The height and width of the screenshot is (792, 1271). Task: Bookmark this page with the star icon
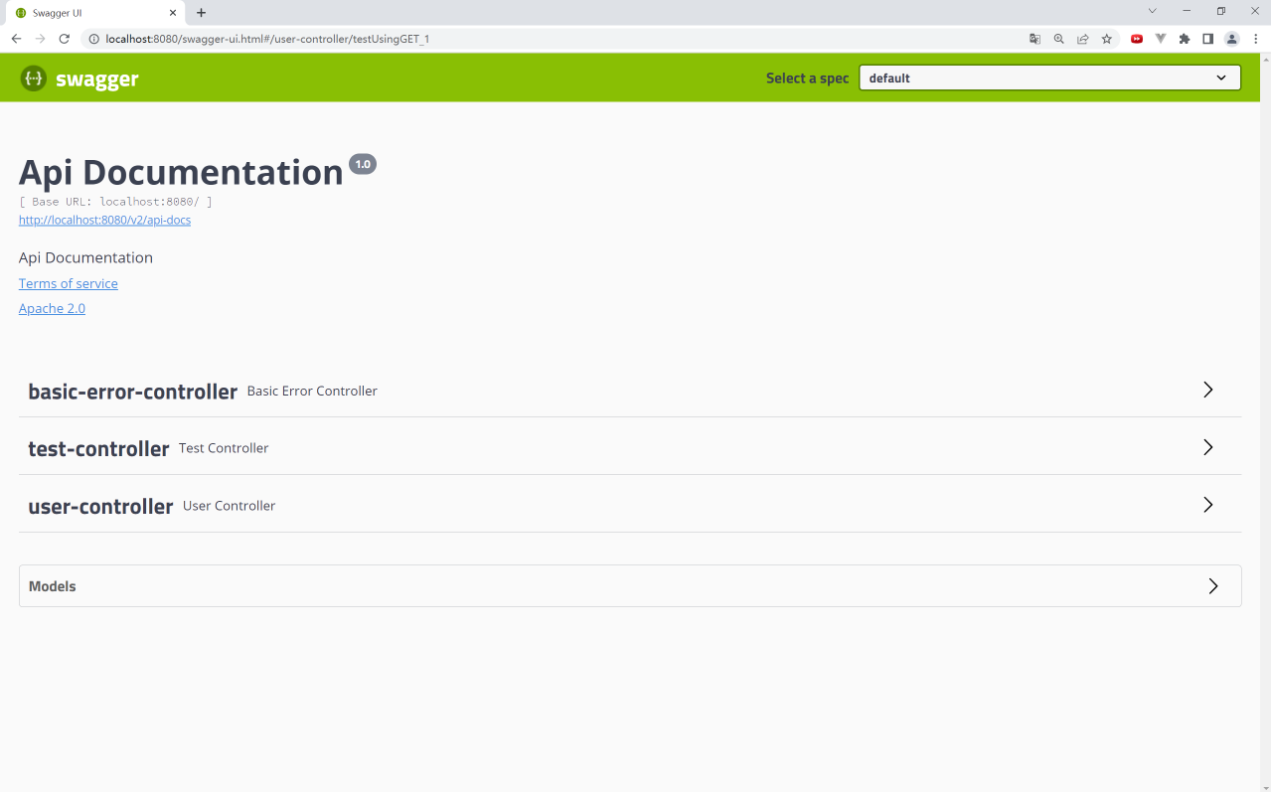[x=1107, y=39]
